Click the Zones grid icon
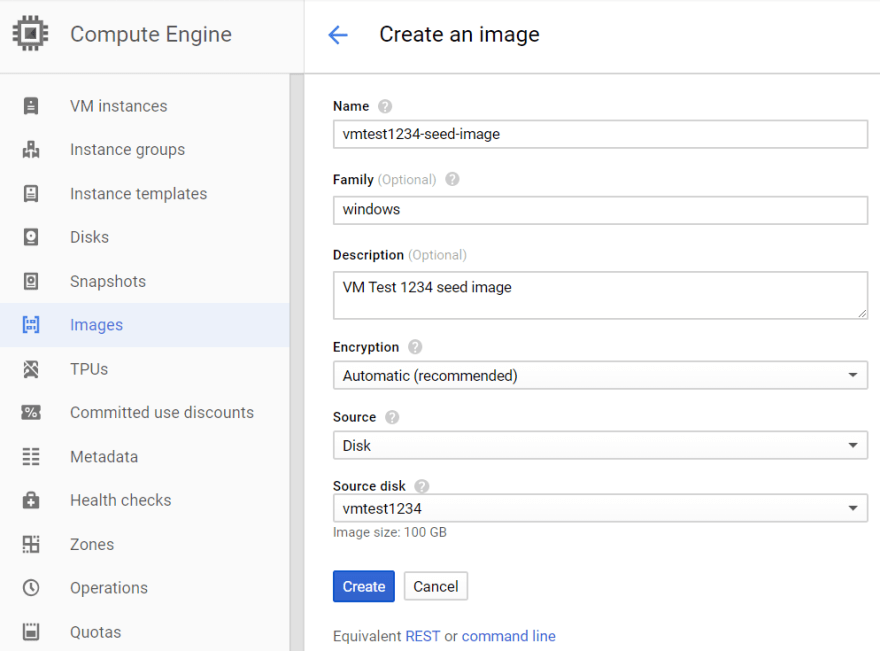 click(31, 544)
